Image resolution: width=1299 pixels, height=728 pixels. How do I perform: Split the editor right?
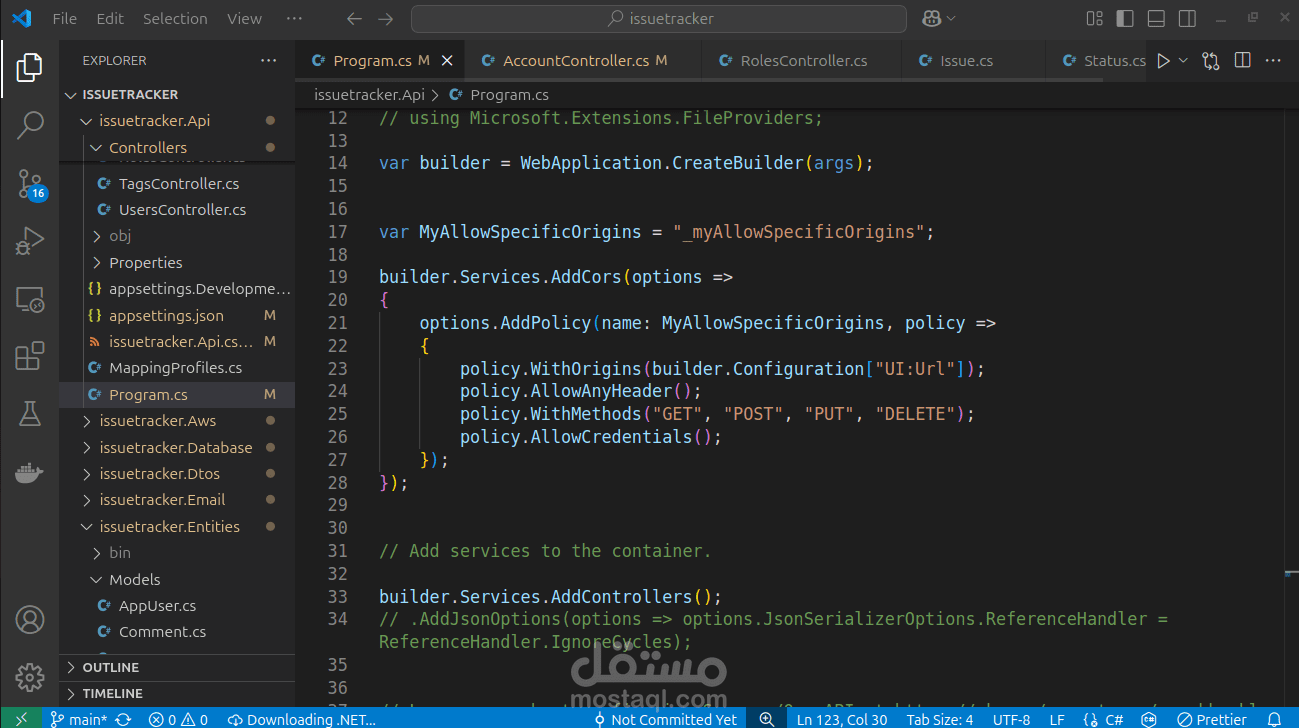(1243, 61)
